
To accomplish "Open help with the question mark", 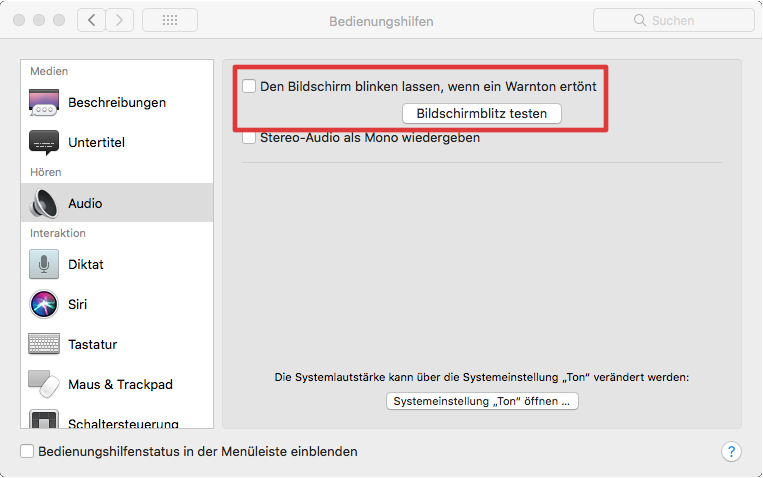I will (x=731, y=451).
